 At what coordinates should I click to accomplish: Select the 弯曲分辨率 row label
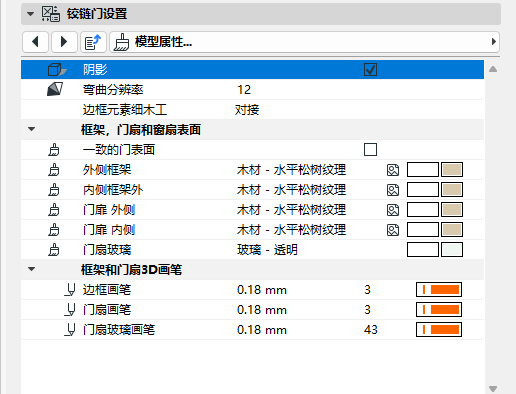(x=113, y=90)
